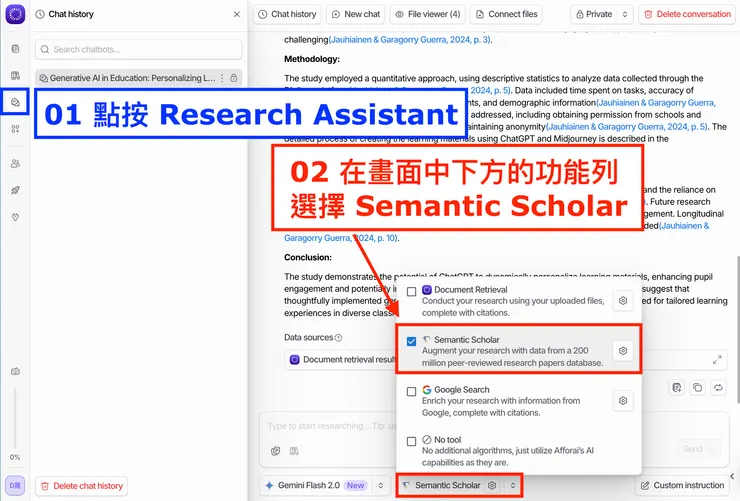Expand the Document retrieval results panel
740x501 pixels.
click(717, 359)
